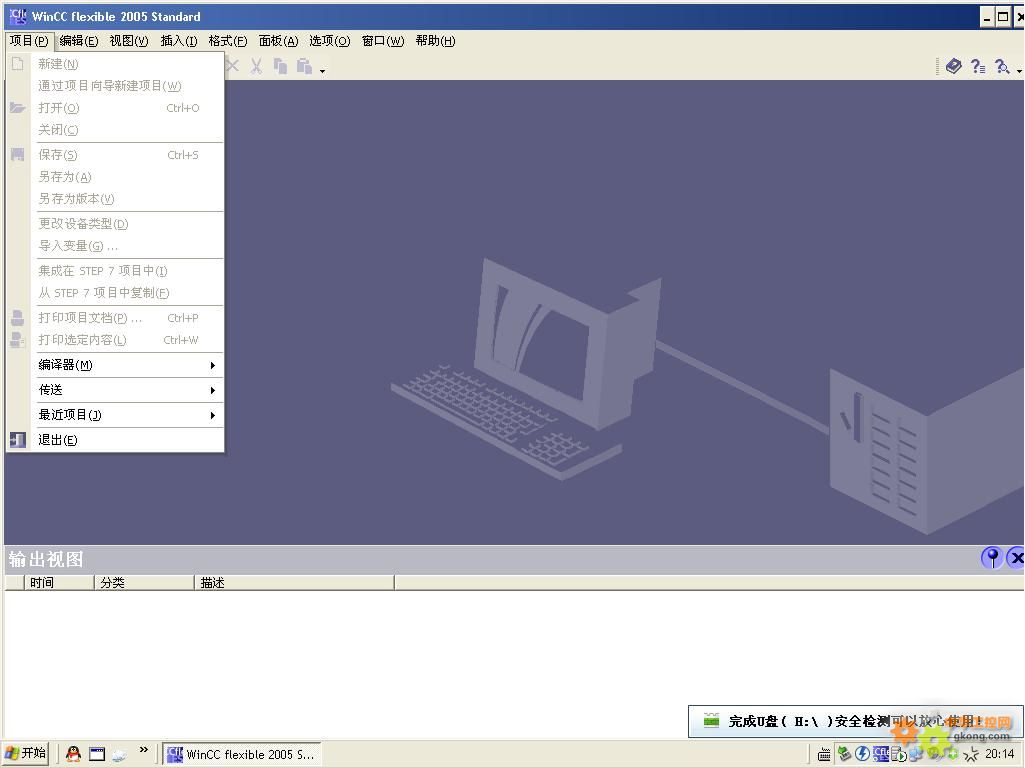1025x768 pixels.
Task: Click the 描述 column header
Action: [x=294, y=582]
